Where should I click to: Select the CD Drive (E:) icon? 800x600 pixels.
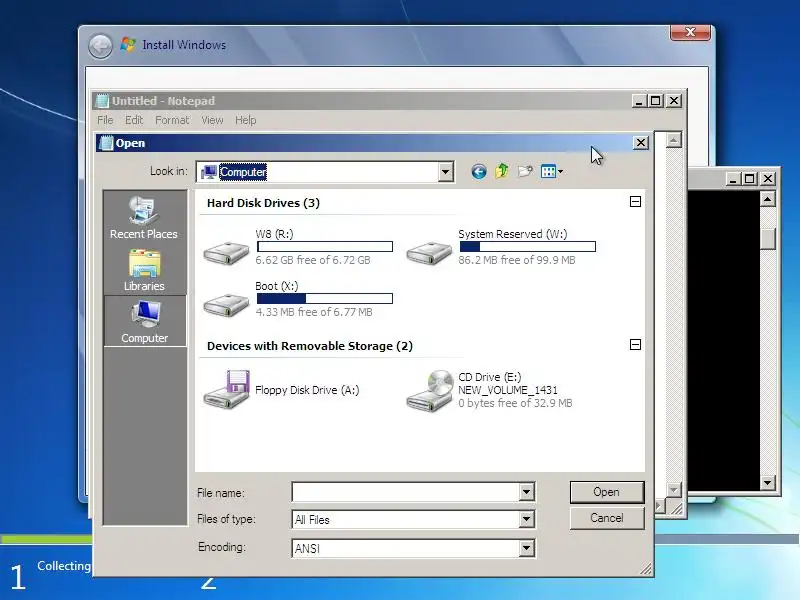click(x=430, y=390)
